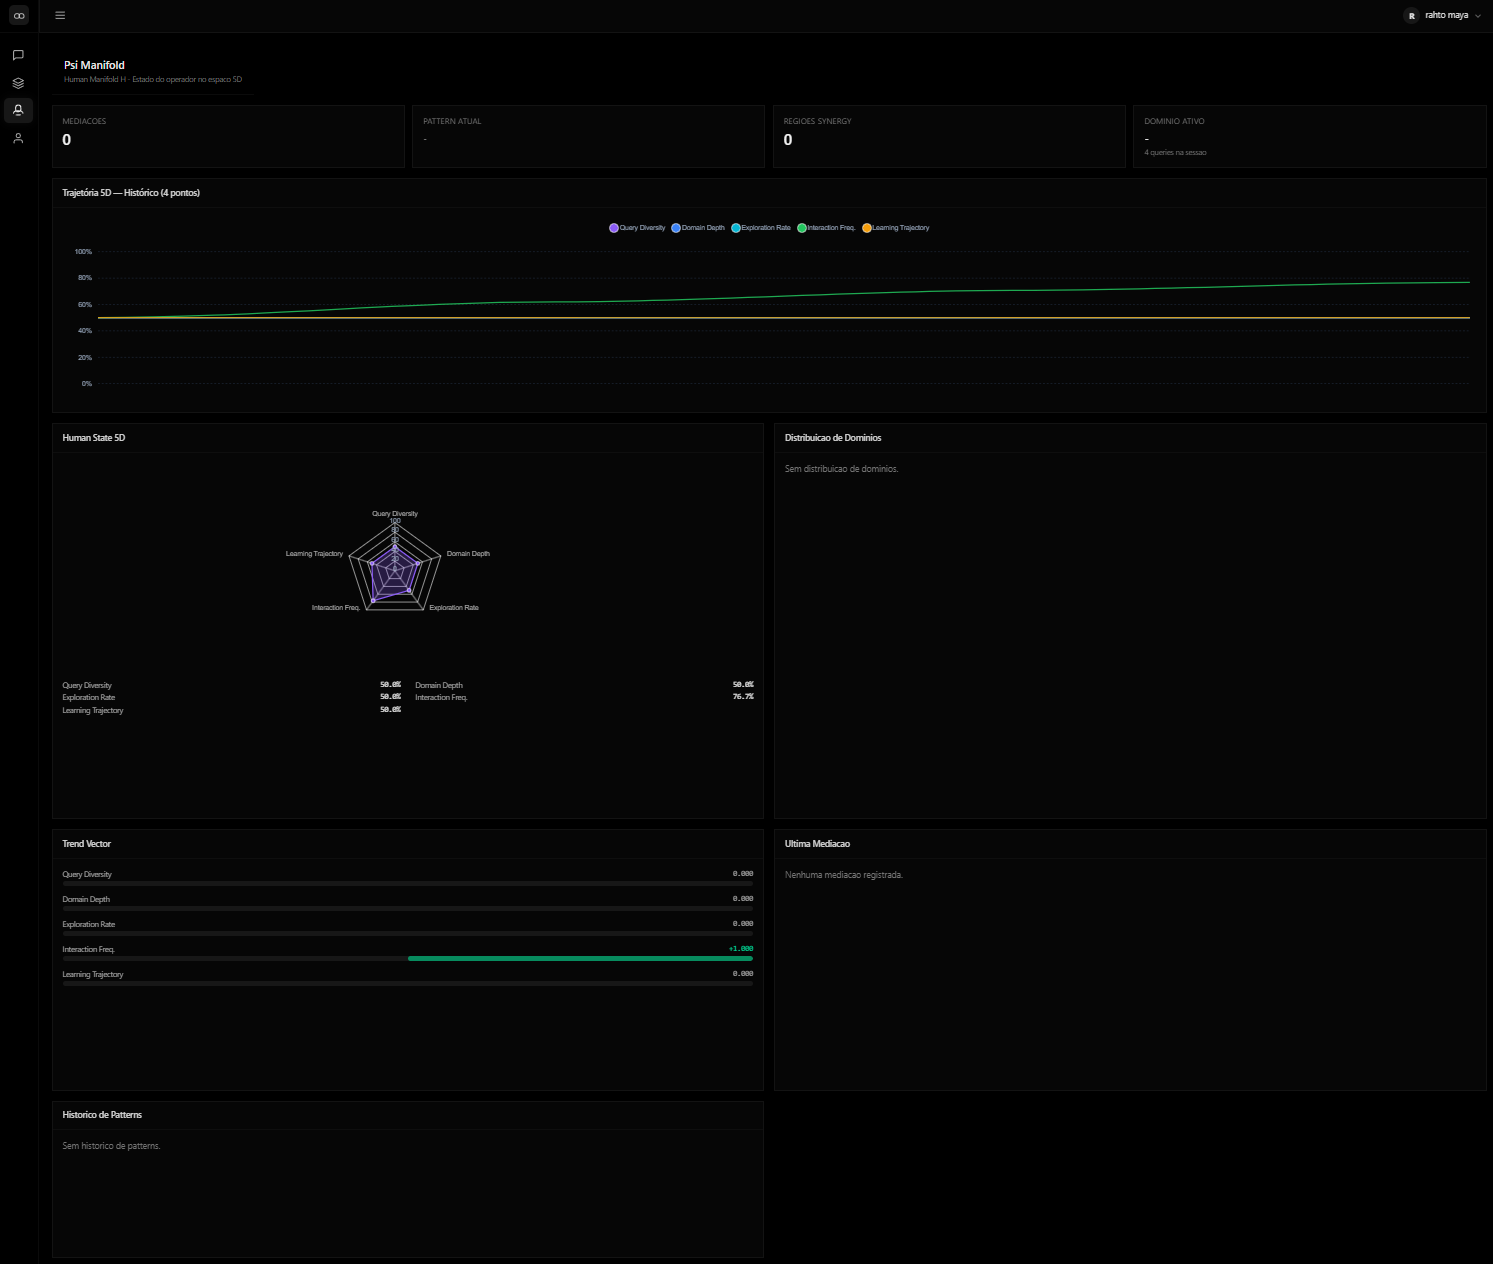Click the +1.000 trend value

tap(741, 949)
